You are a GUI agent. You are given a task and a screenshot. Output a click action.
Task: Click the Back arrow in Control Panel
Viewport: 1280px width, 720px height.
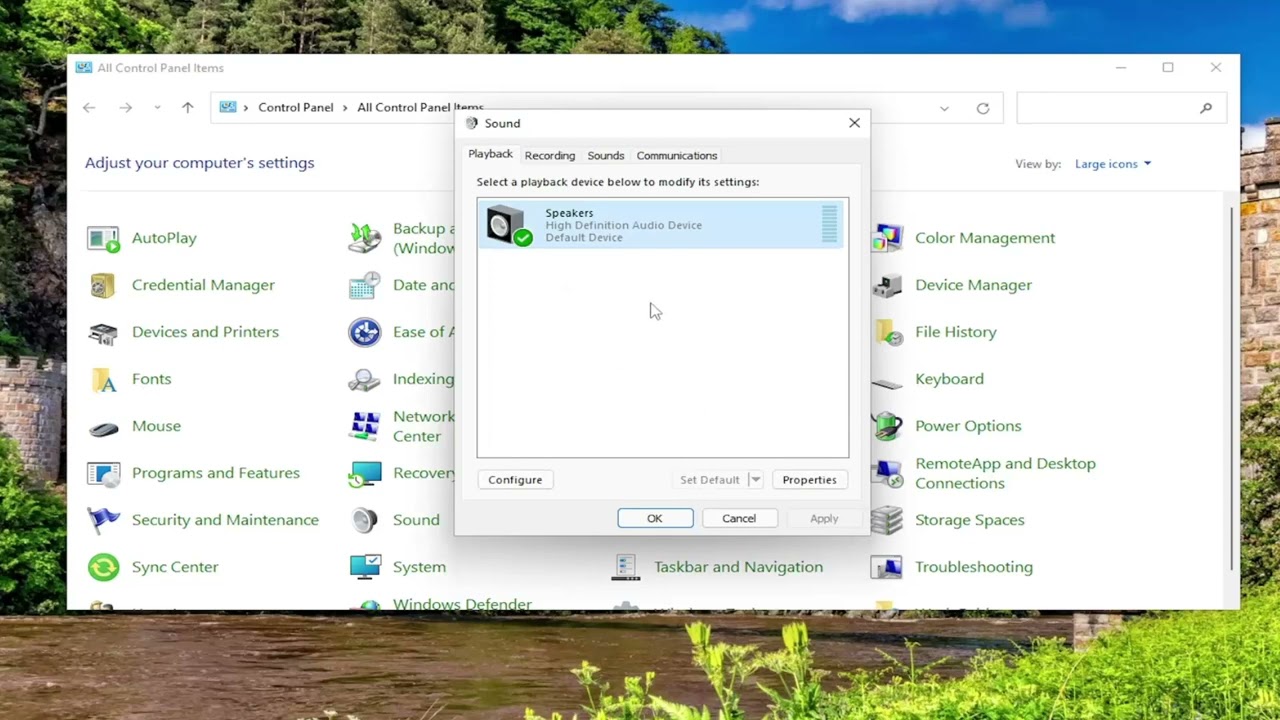(x=89, y=108)
